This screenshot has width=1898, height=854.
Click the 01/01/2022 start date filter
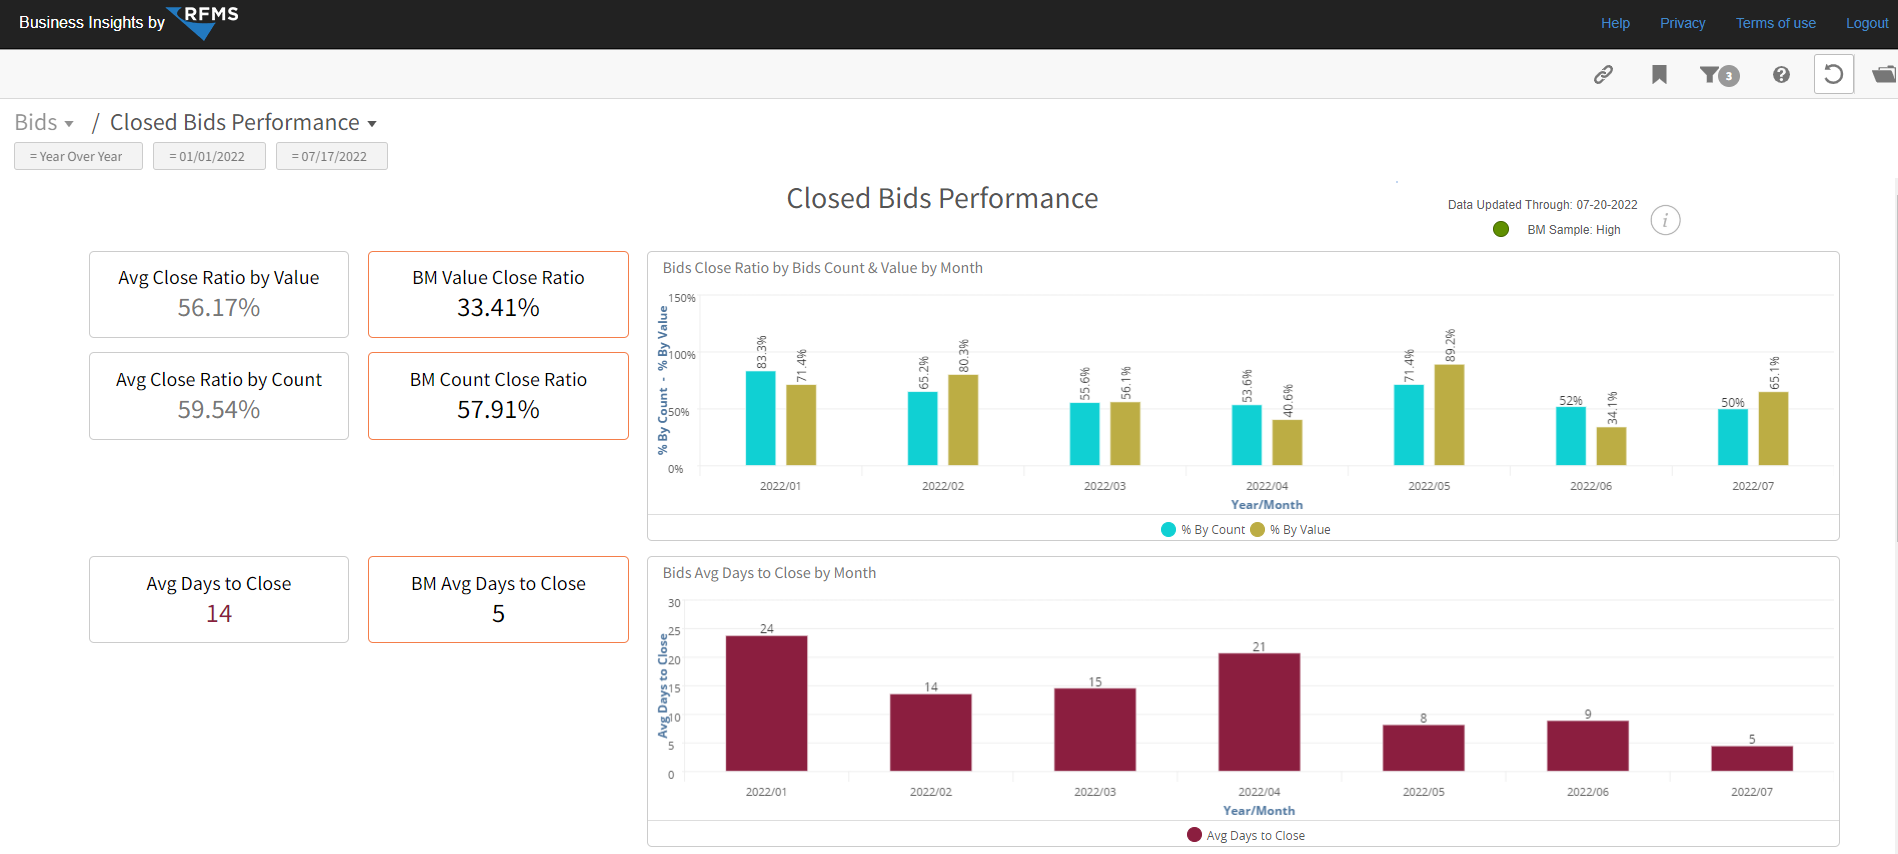point(209,156)
